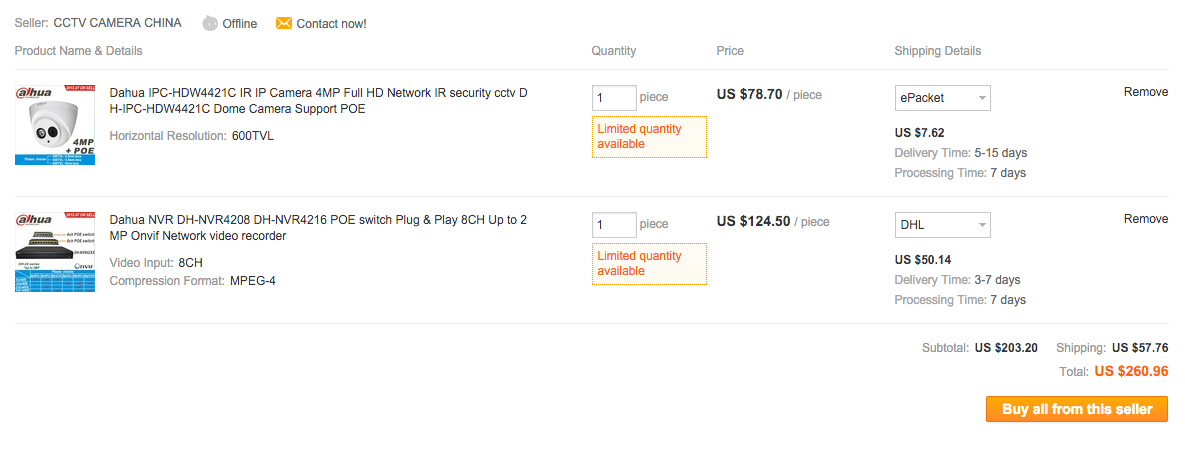This screenshot has width=1185, height=450.
Task: Remove the Dahua NVR recorder from cart
Action: coord(1146,219)
